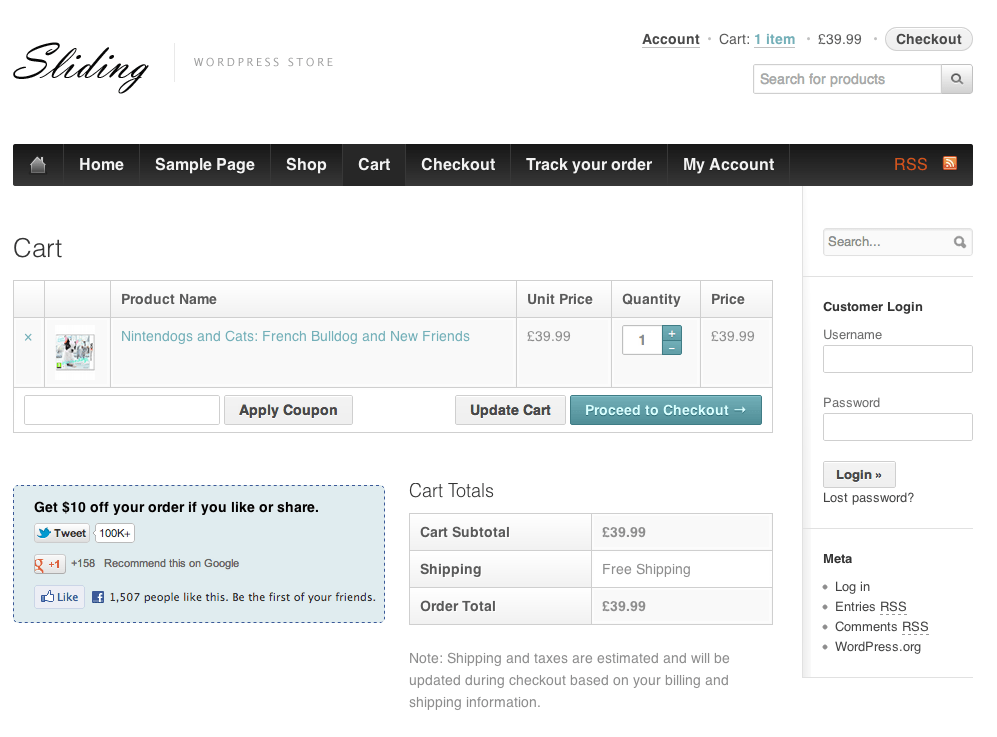Click the RSS text link in navbar
Viewport: 997px width, 737px height.
point(911,165)
